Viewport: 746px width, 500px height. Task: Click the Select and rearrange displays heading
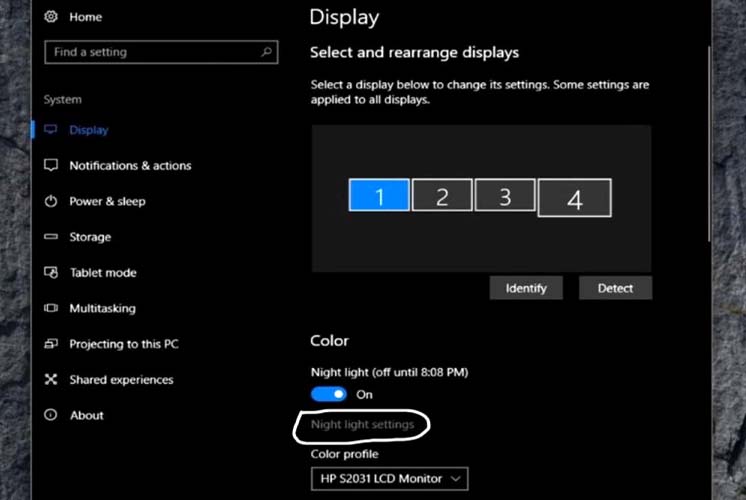[414, 52]
